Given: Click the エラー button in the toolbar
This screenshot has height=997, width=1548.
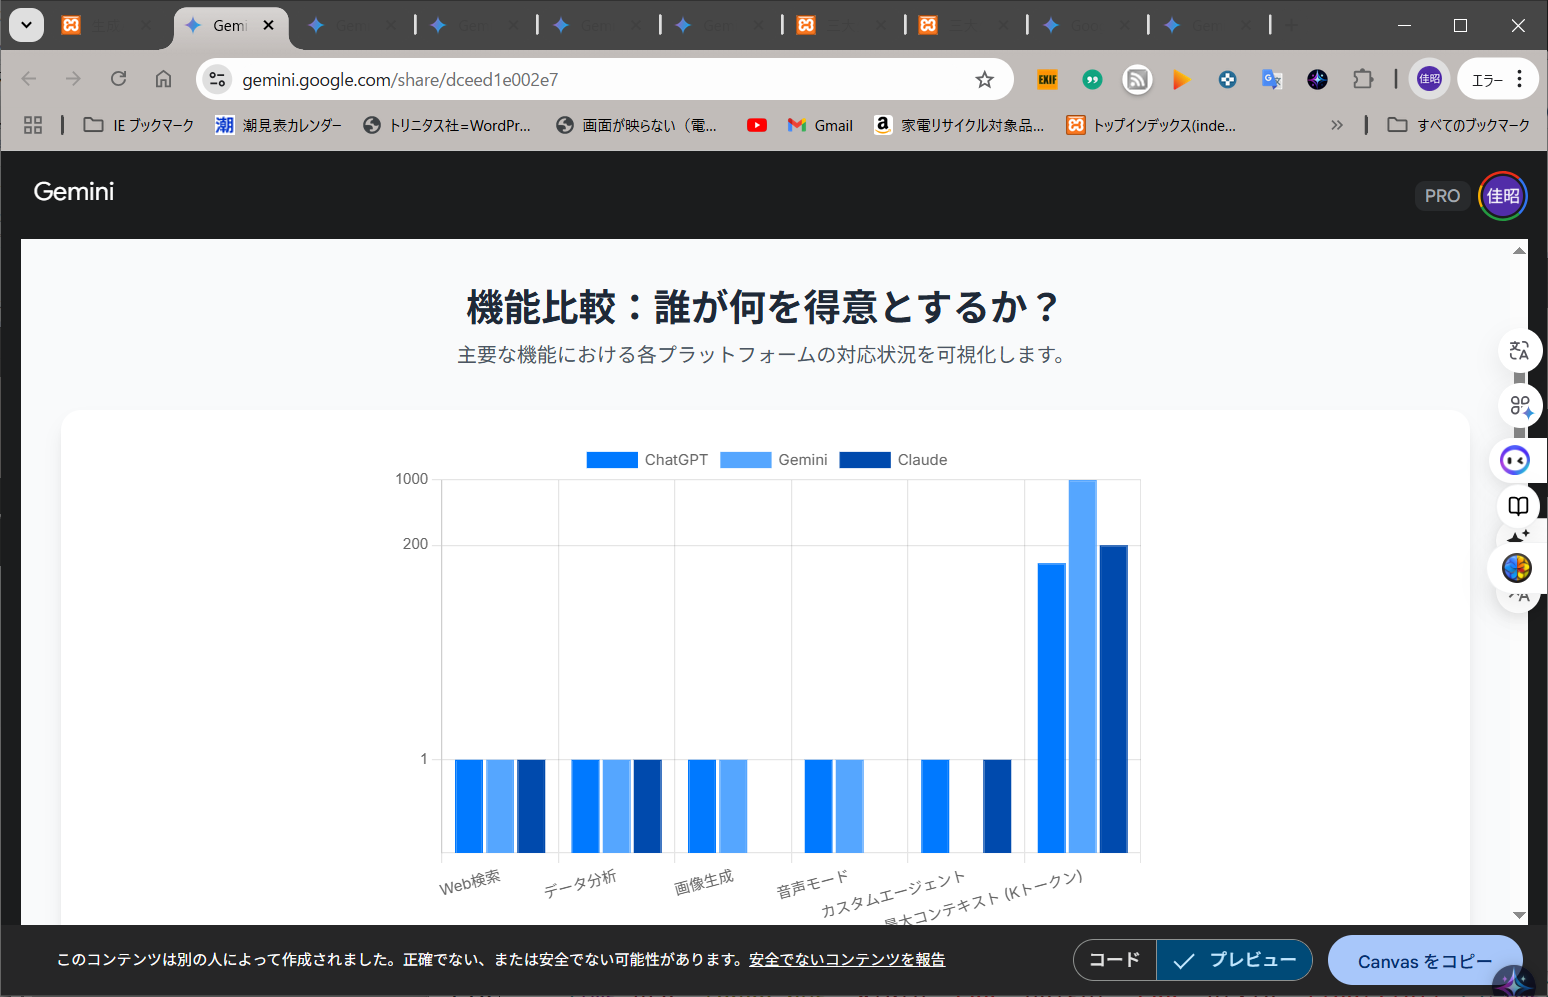Looking at the screenshot, I should pyautogui.click(x=1487, y=80).
